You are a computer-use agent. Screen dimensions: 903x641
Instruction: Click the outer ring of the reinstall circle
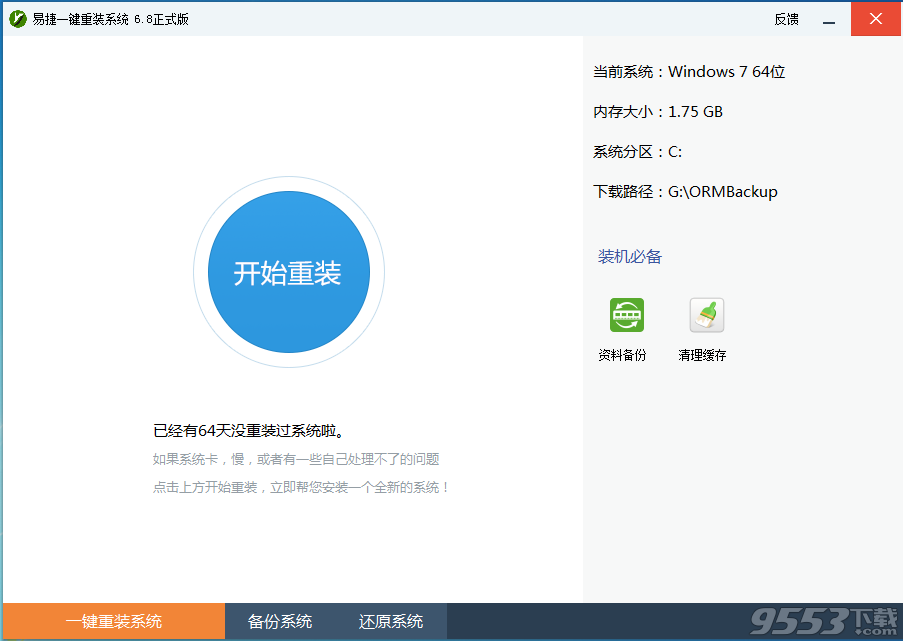[x=289, y=178]
